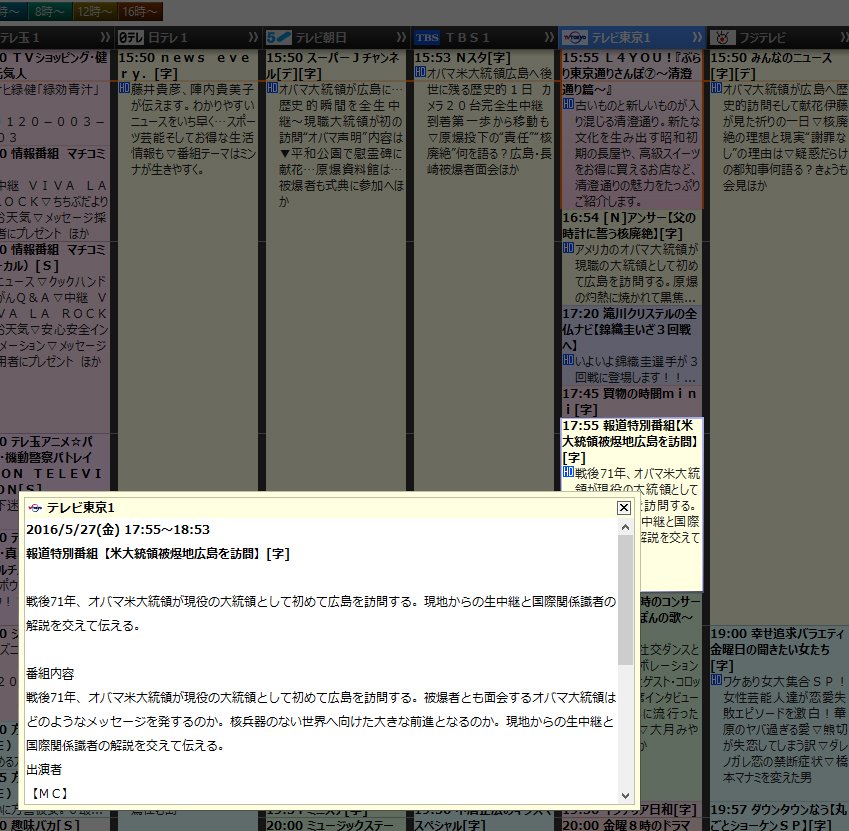849x831 pixels.
Task: Click HD badge in 金曜日の聞きたい女たち description
Action: point(716,679)
